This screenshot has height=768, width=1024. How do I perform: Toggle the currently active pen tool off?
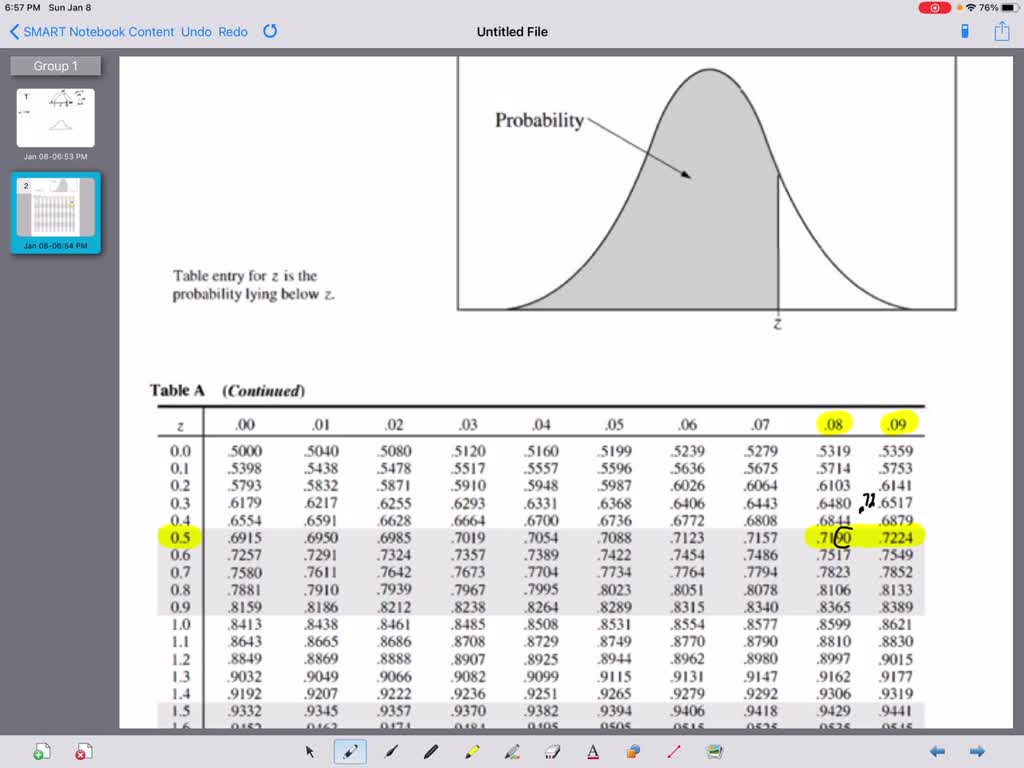(350, 751)
